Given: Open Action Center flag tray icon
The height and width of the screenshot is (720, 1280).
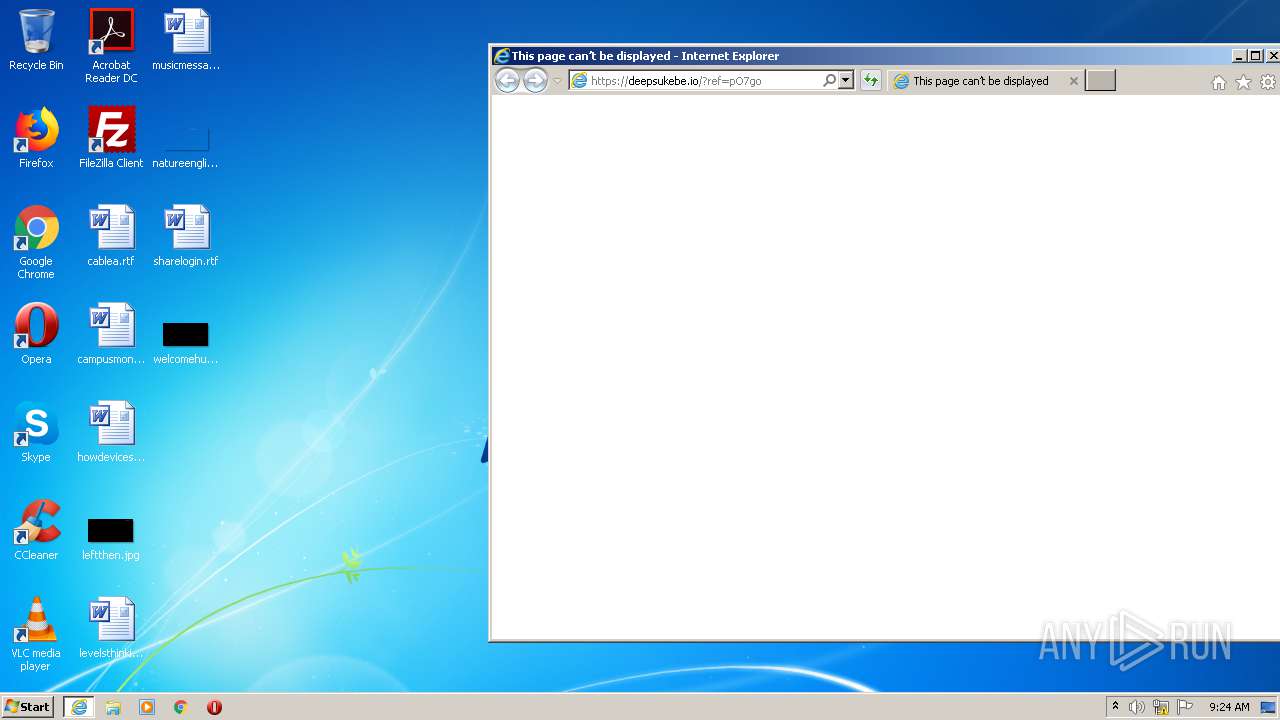Looking at the screenshot, I should click(x=1185, y=707).
